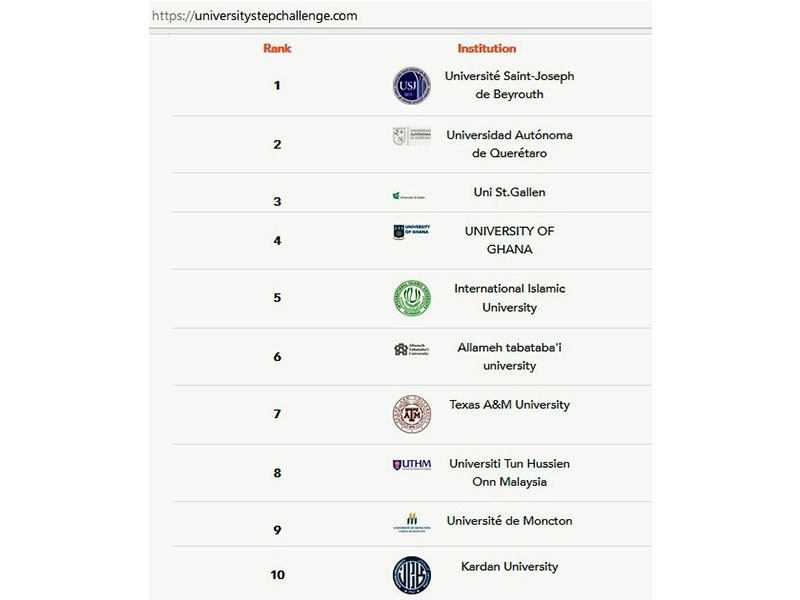Select Kardan University name text

(x=509, y=567)
